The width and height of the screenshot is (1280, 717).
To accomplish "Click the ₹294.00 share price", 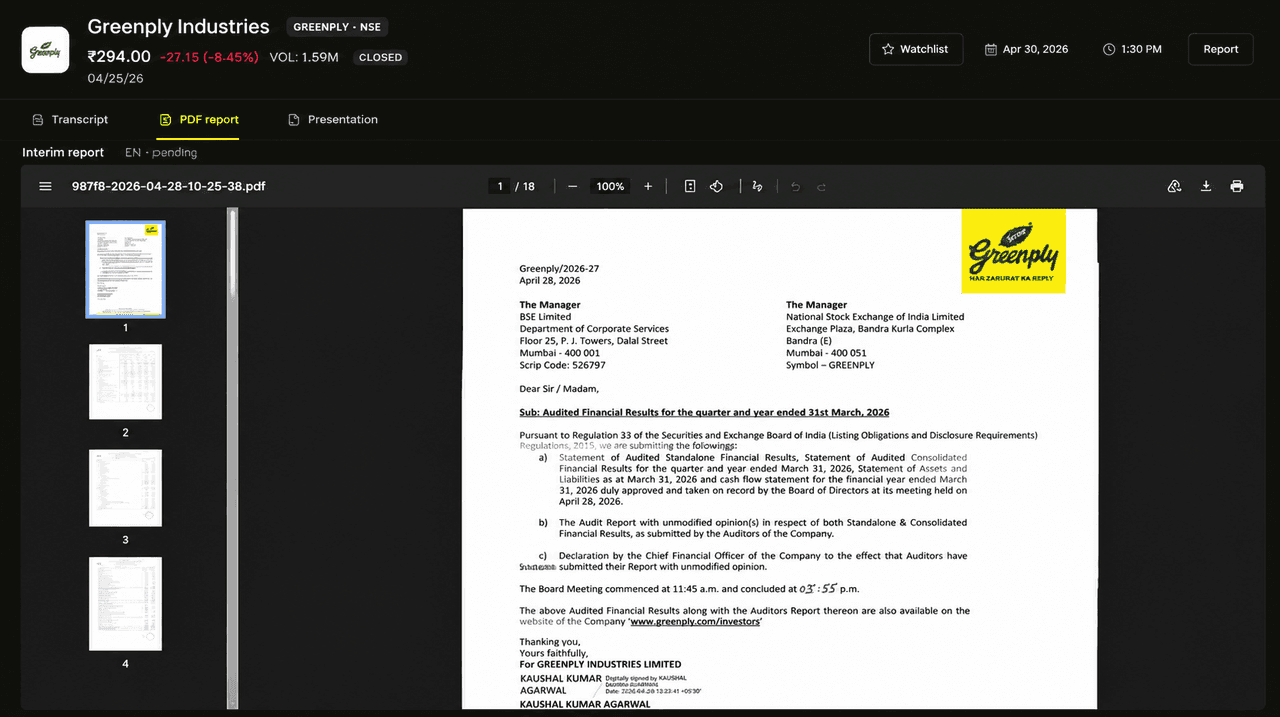I will (119, 57).
